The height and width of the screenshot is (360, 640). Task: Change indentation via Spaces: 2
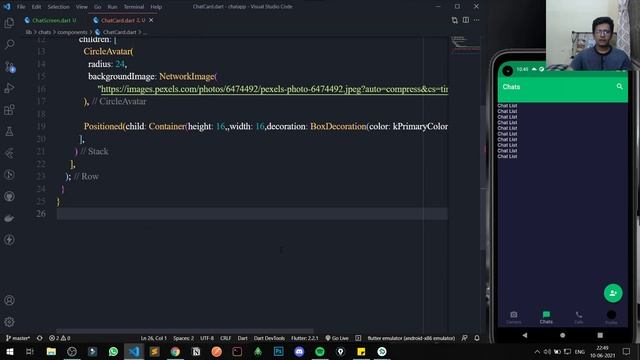183,338
